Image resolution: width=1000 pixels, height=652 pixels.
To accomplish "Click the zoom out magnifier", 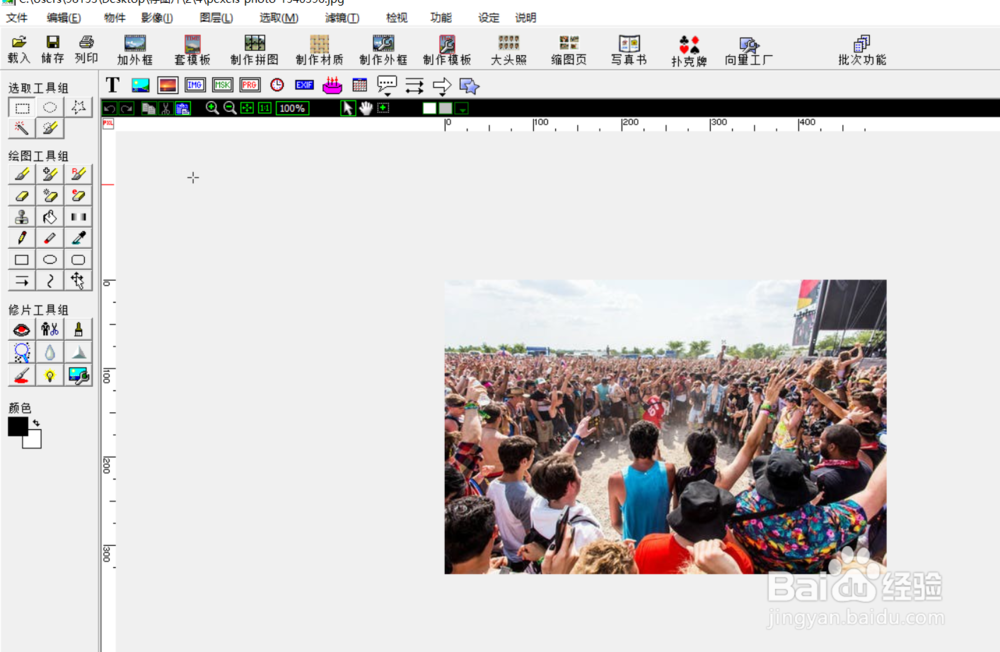I will pyautogui.click(x=230, y=108).
